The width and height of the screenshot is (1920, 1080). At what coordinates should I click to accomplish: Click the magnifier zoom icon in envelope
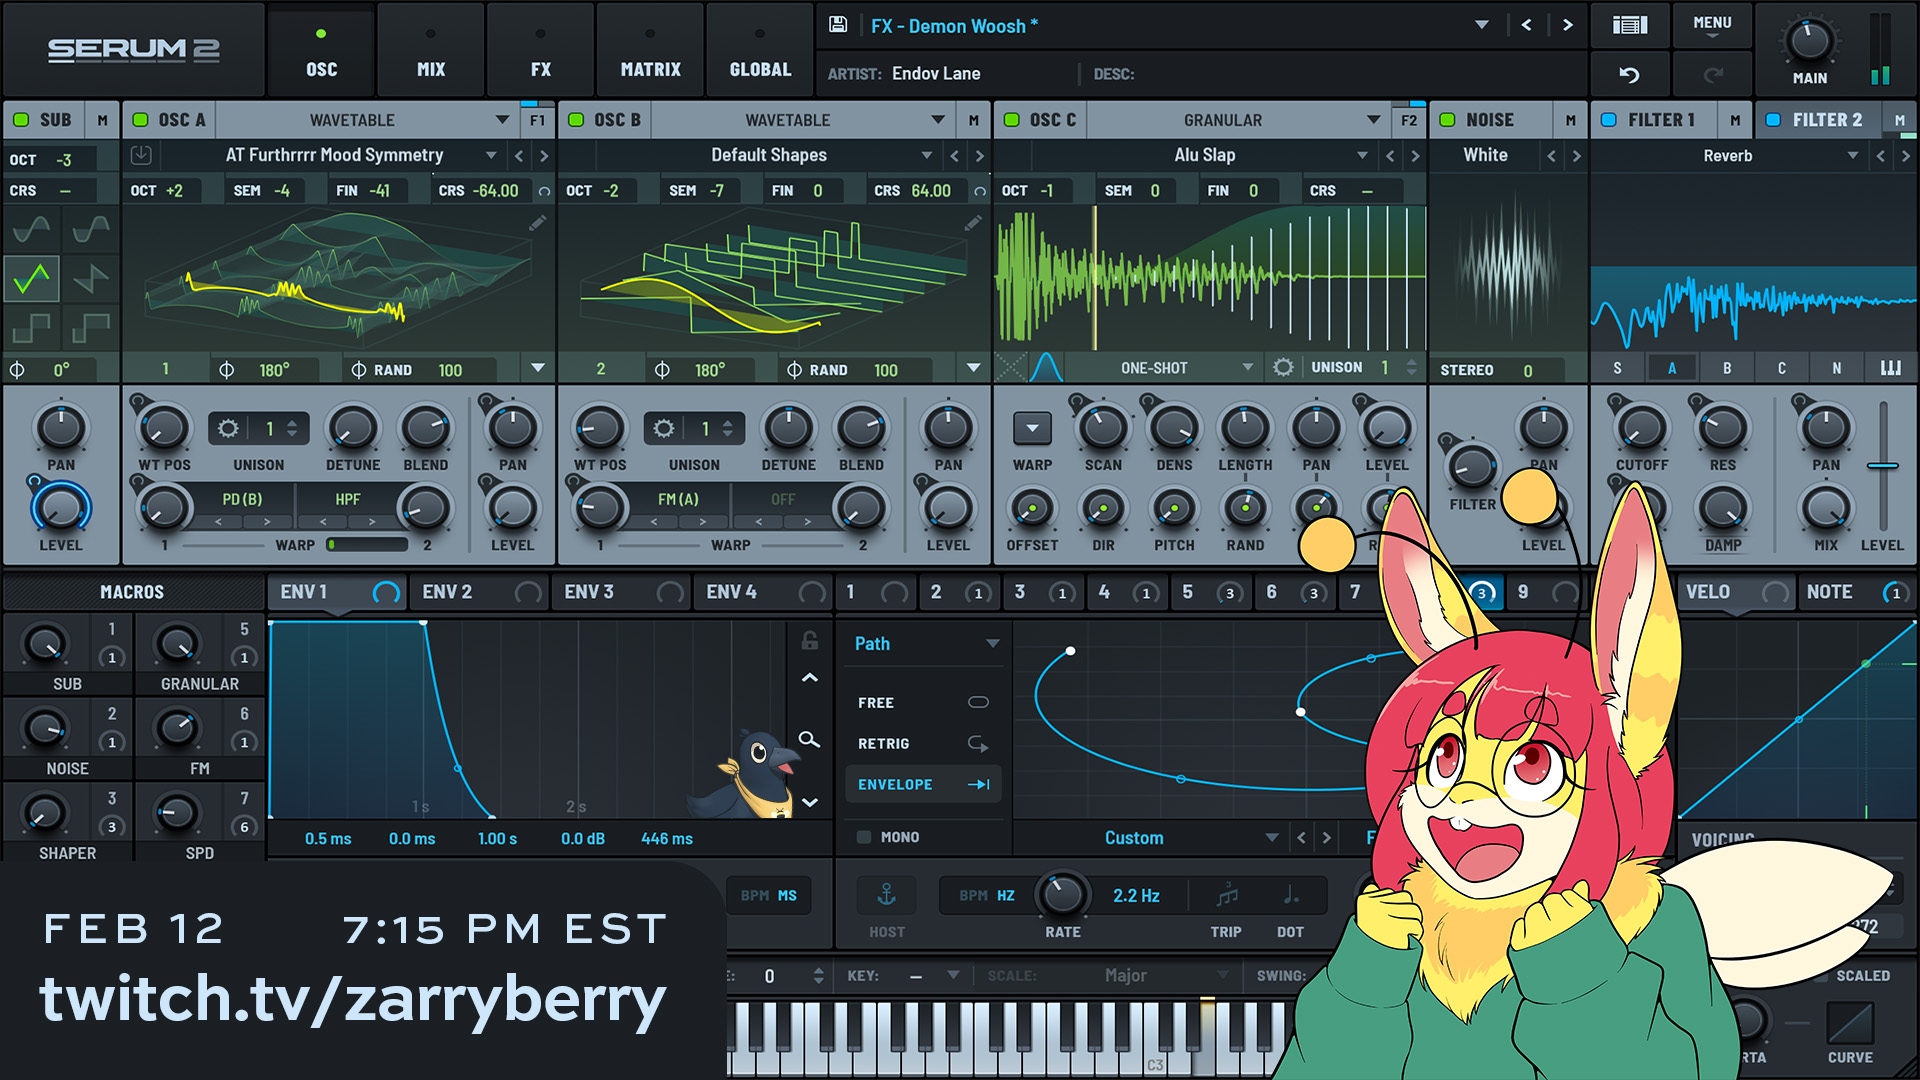point(809,740)
